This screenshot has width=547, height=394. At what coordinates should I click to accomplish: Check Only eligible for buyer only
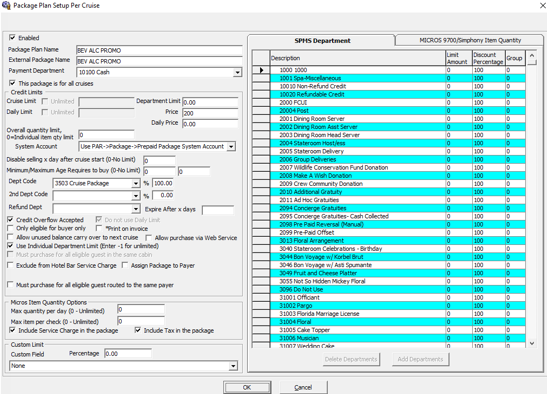10,228
